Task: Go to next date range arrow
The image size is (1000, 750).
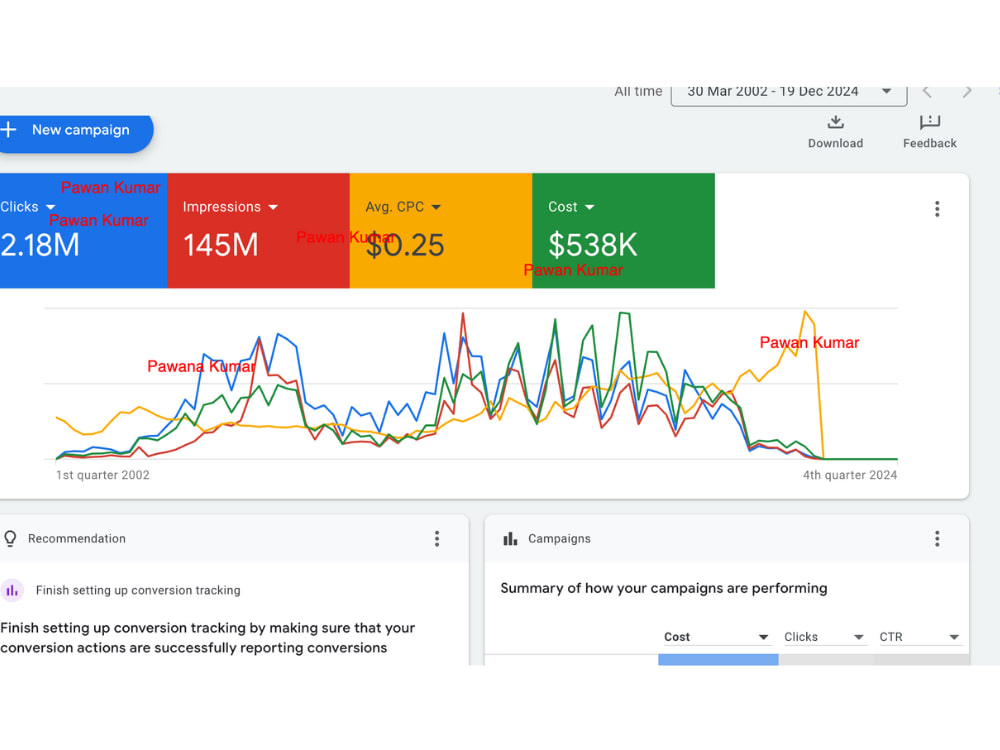Action: [967, 92]
